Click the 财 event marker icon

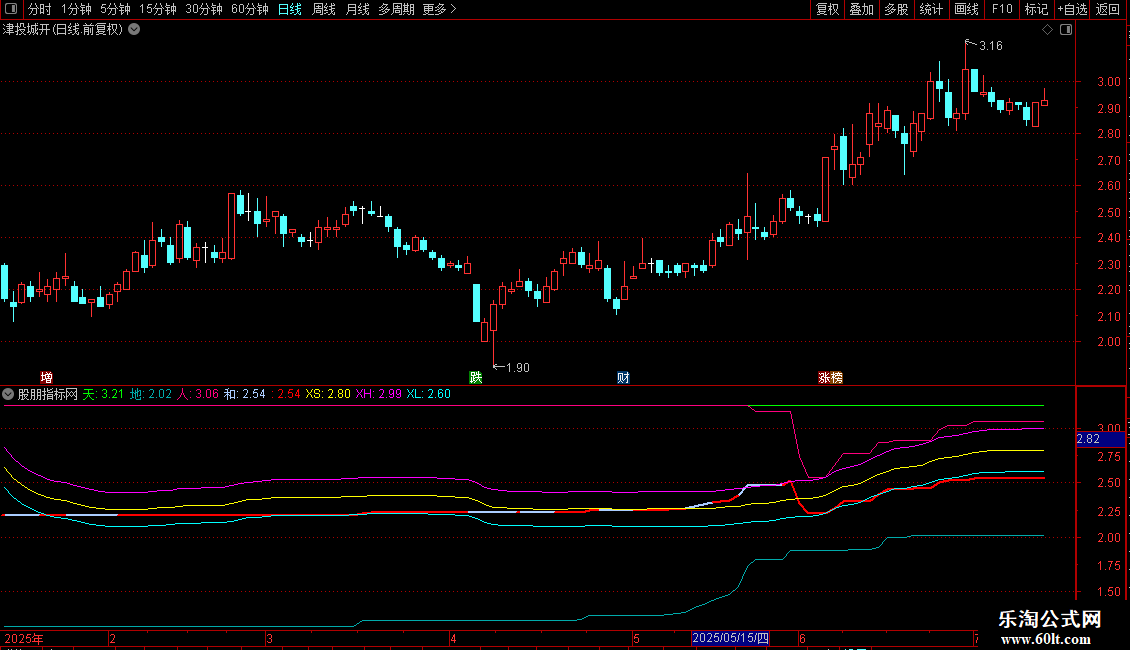(x=623, y=377)
